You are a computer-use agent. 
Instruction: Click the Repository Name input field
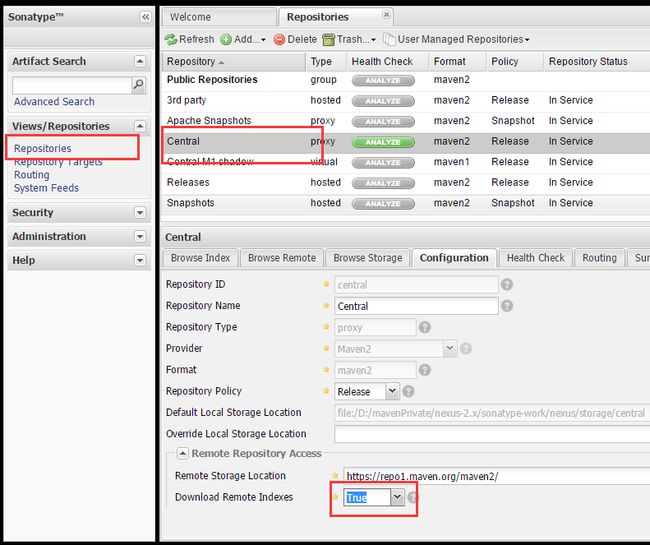pyautogui.click(x=416, y=306)
